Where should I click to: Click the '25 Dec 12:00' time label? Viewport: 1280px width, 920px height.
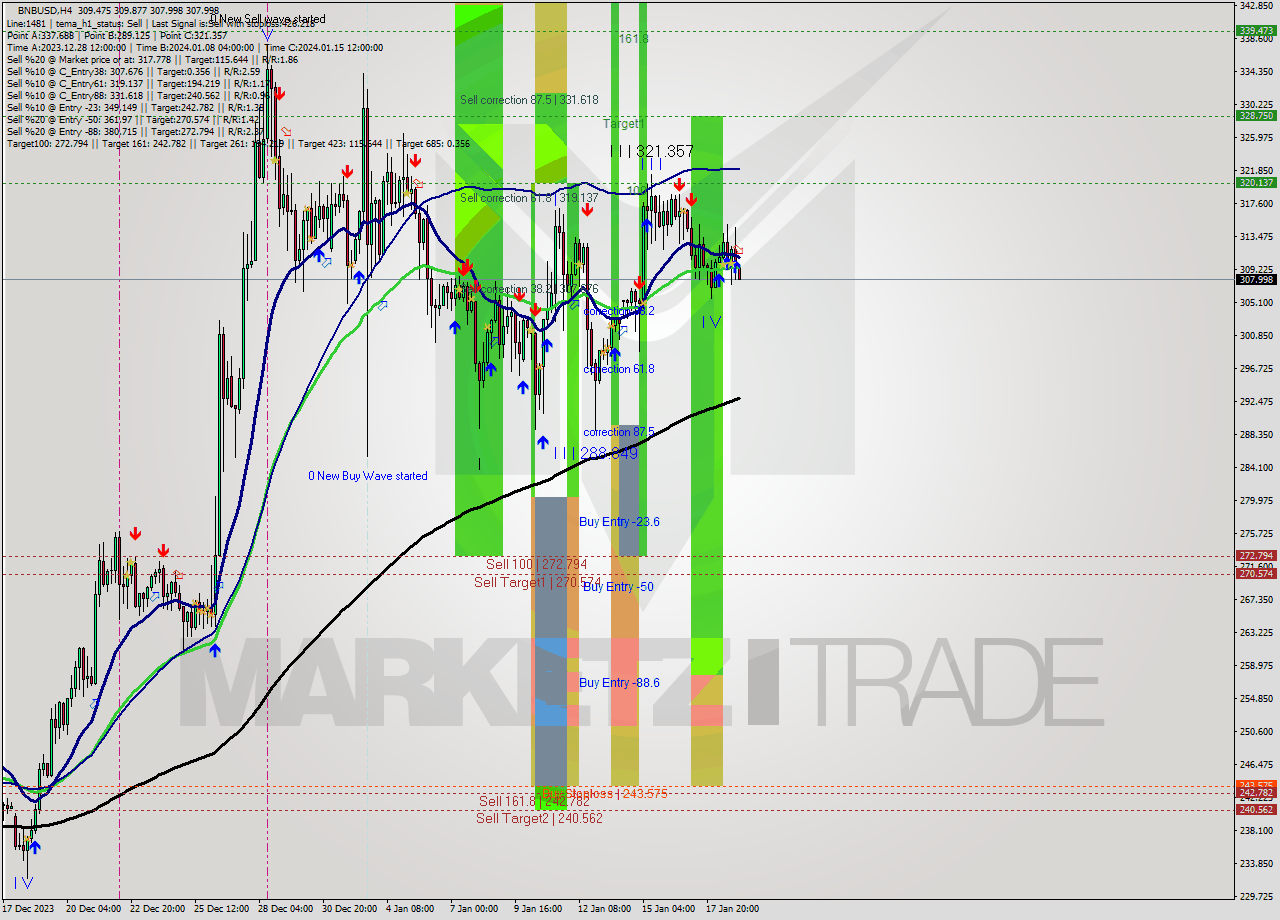coord(222,909)
